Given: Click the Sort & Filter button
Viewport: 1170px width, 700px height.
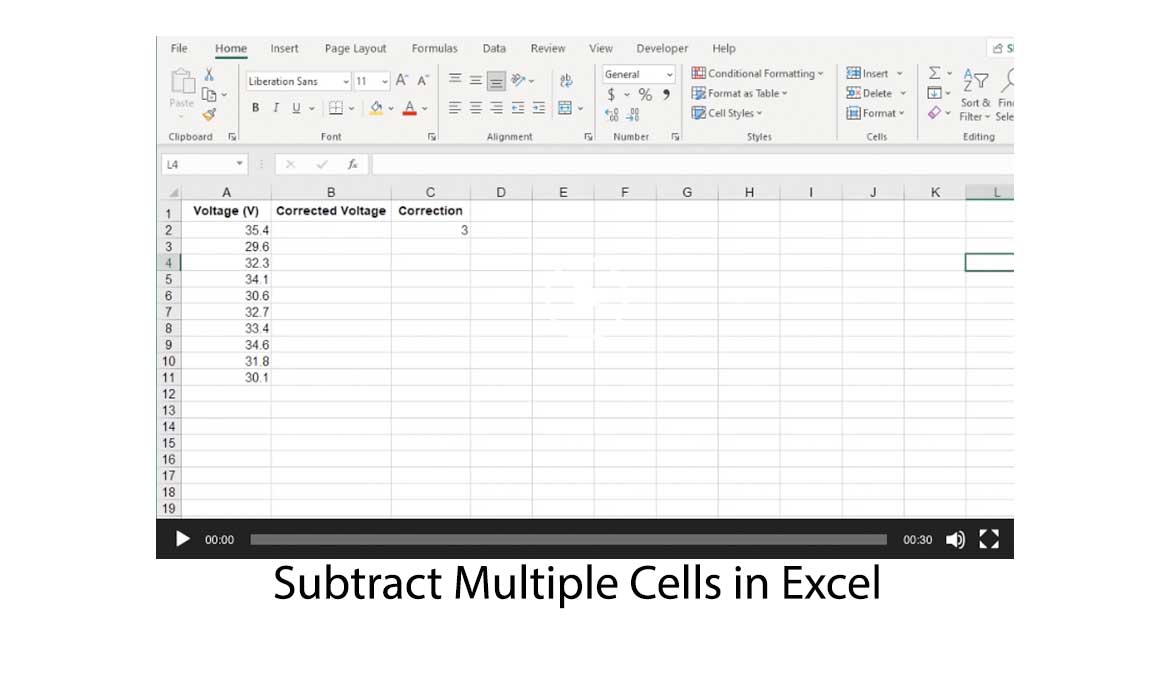Looking at the screenshot, I should click(x=974, y=96).
